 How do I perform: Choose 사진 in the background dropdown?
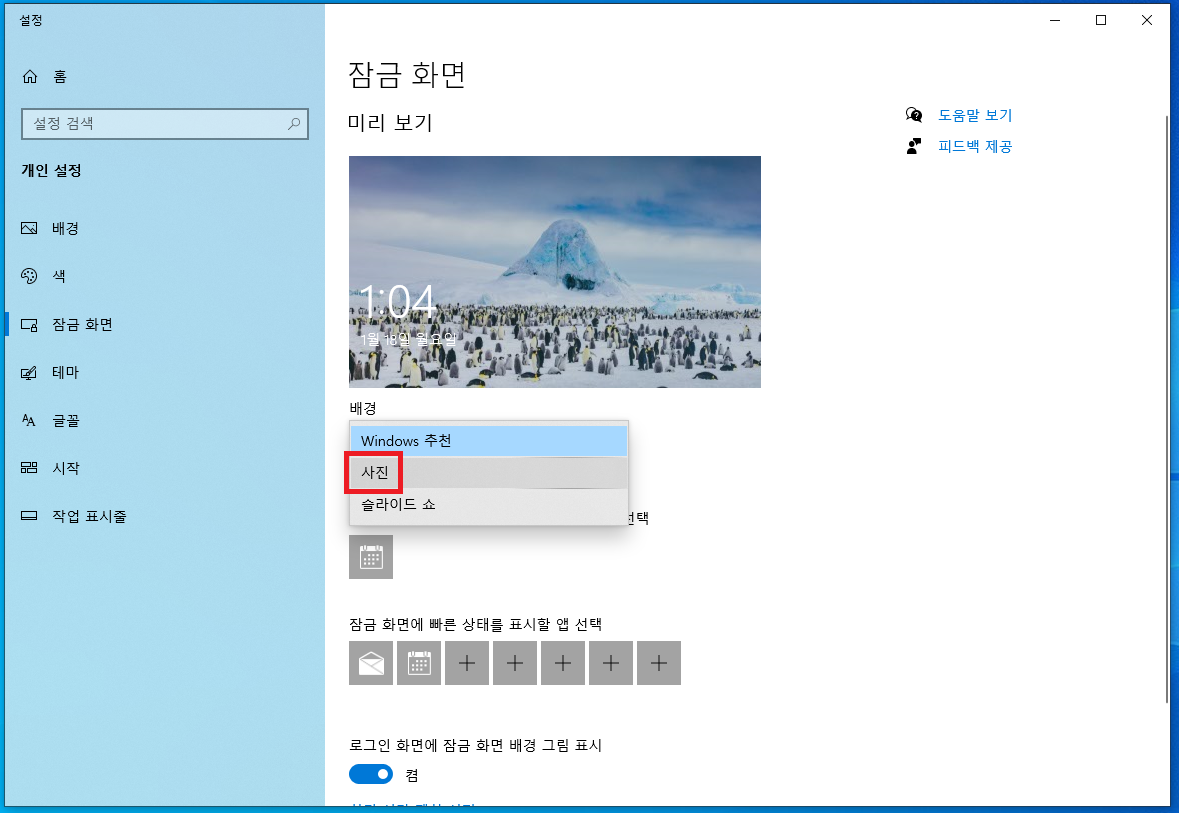[x=489, y=472]
